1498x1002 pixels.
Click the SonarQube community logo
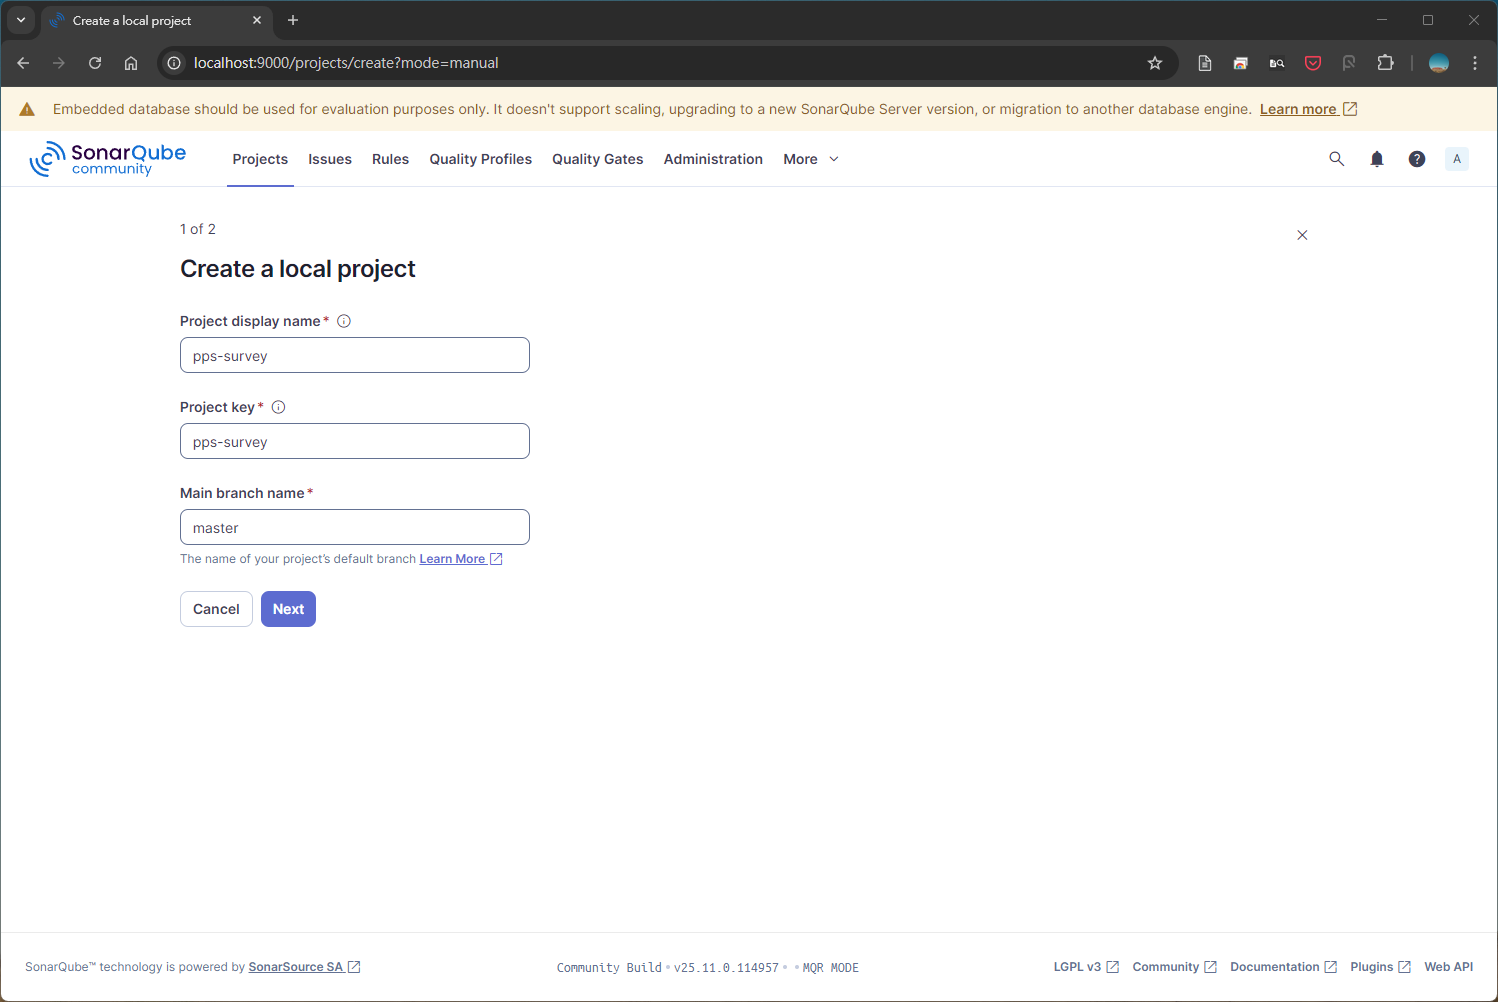(108, 159)
